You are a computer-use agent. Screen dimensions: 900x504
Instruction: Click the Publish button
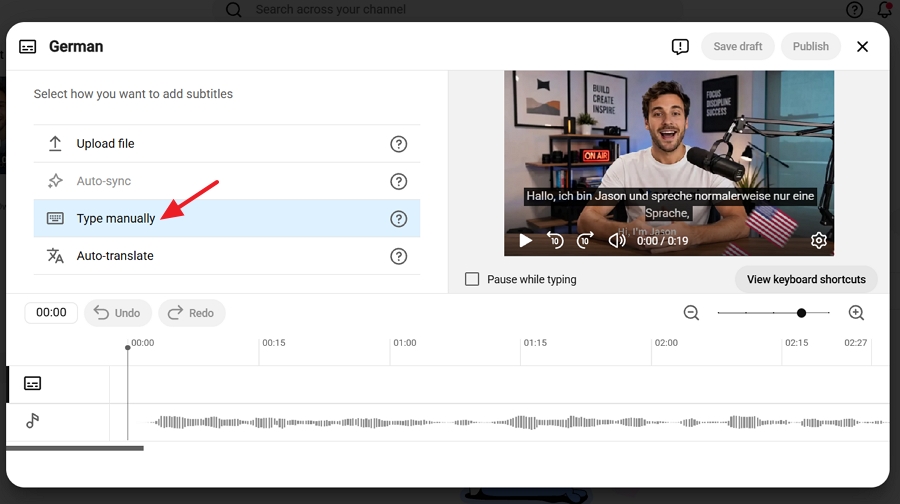point(810,46)
